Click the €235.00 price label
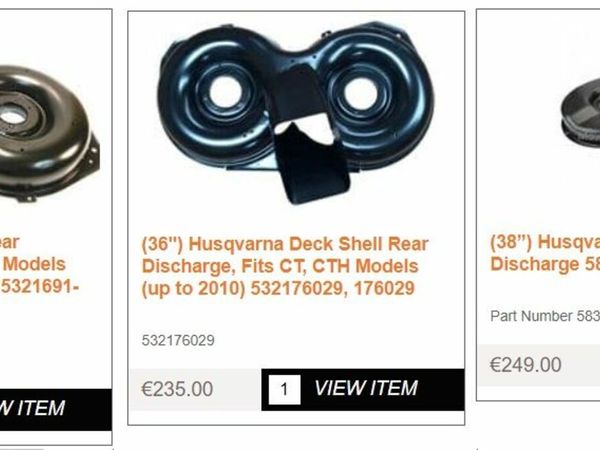Screen dimensions: 600x450 pos(177,389)
